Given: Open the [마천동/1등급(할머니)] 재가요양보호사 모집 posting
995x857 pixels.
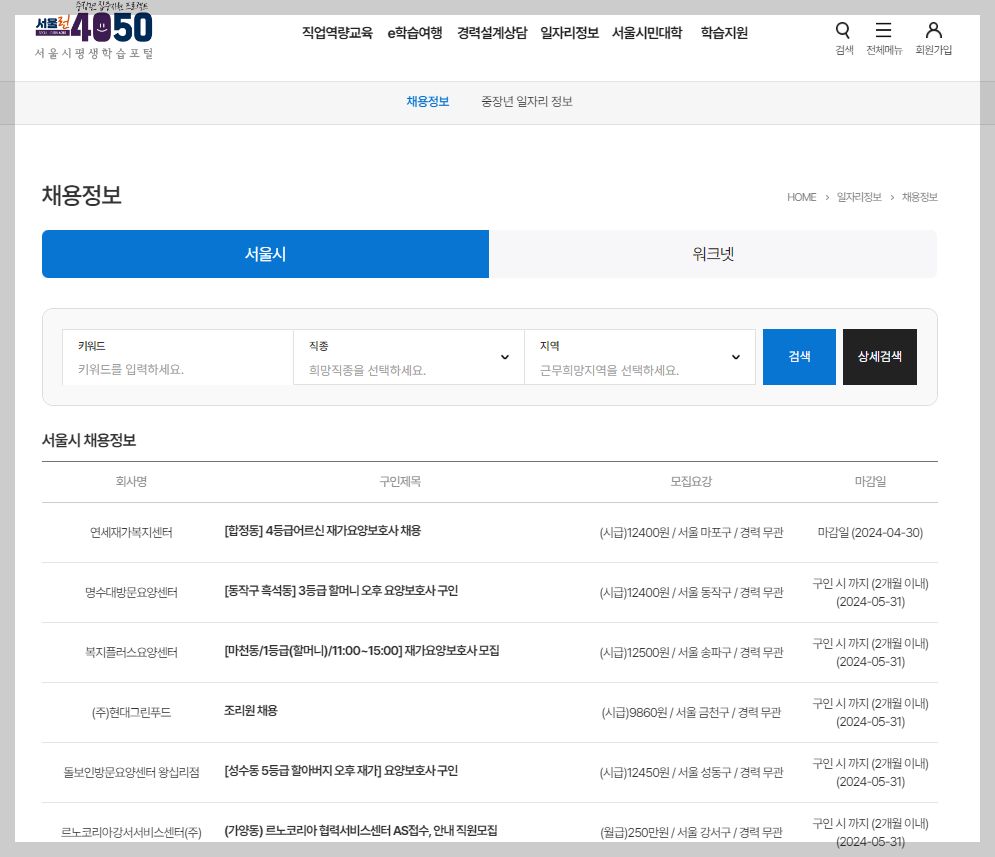Looking at the screenshot, I should (362, 651).
